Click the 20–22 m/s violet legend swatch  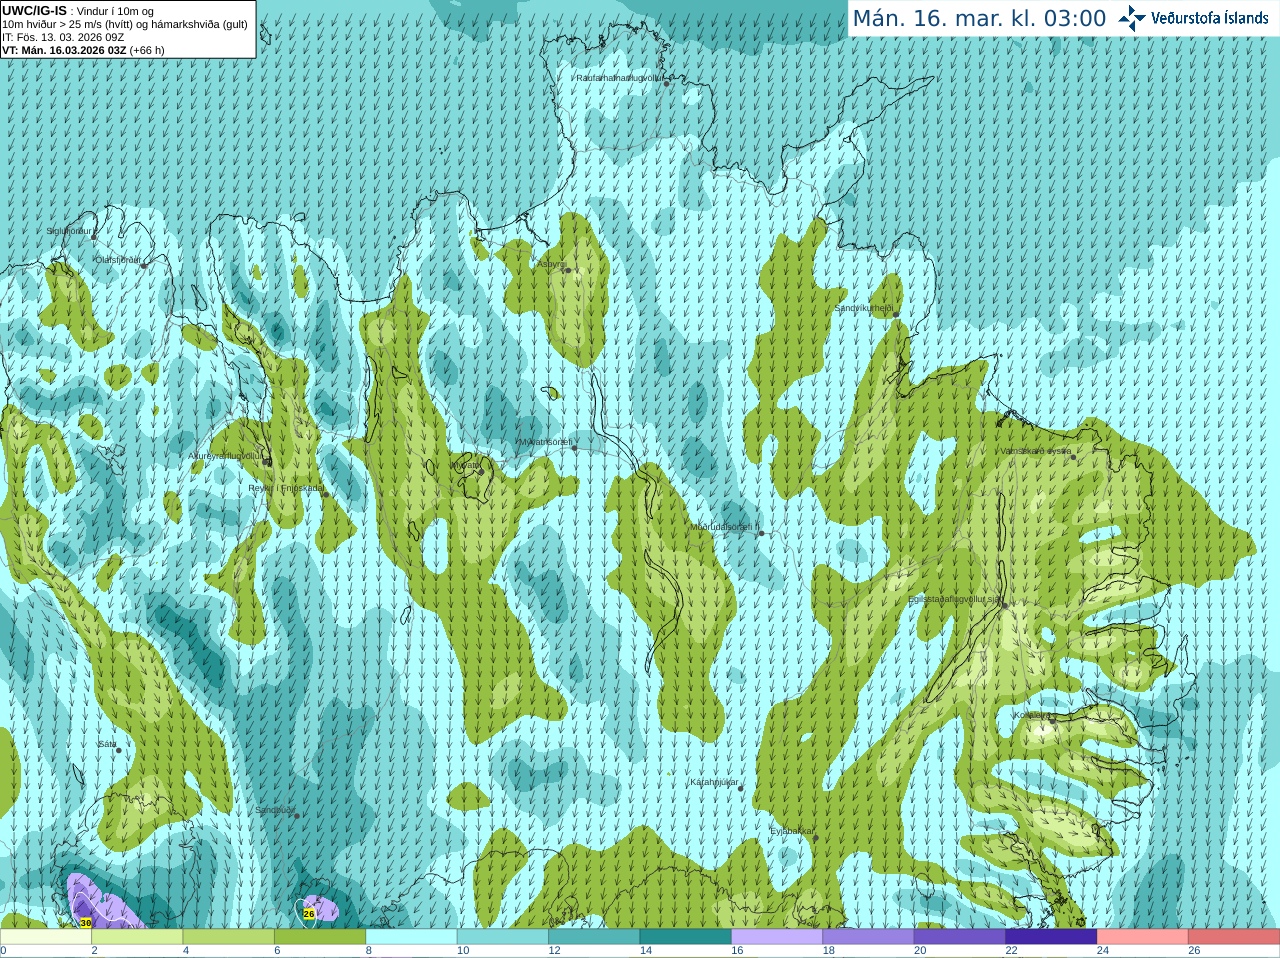(x=960, y=937)
